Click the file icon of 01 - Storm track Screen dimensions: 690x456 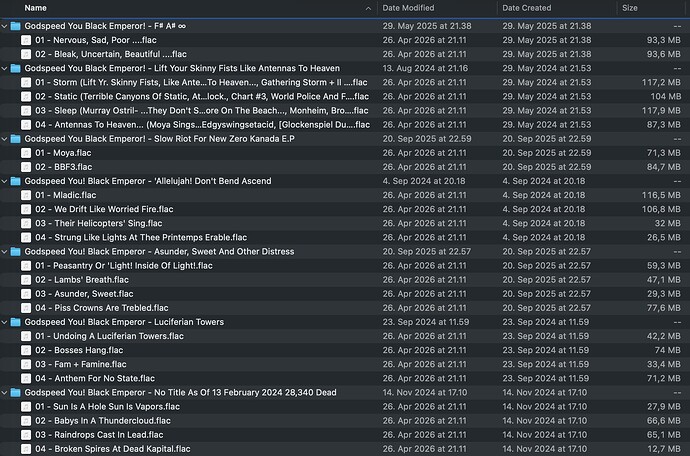point(26,82)
